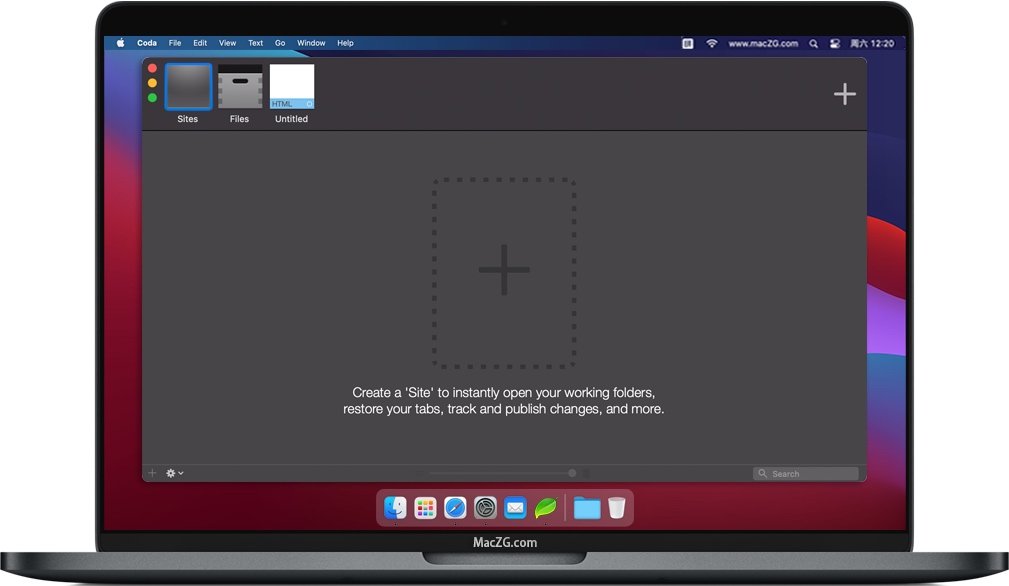The width and height of the screenshot is (1009, 586).
Task: Open Launchpad from the Dock
Action: click(425, 508)
